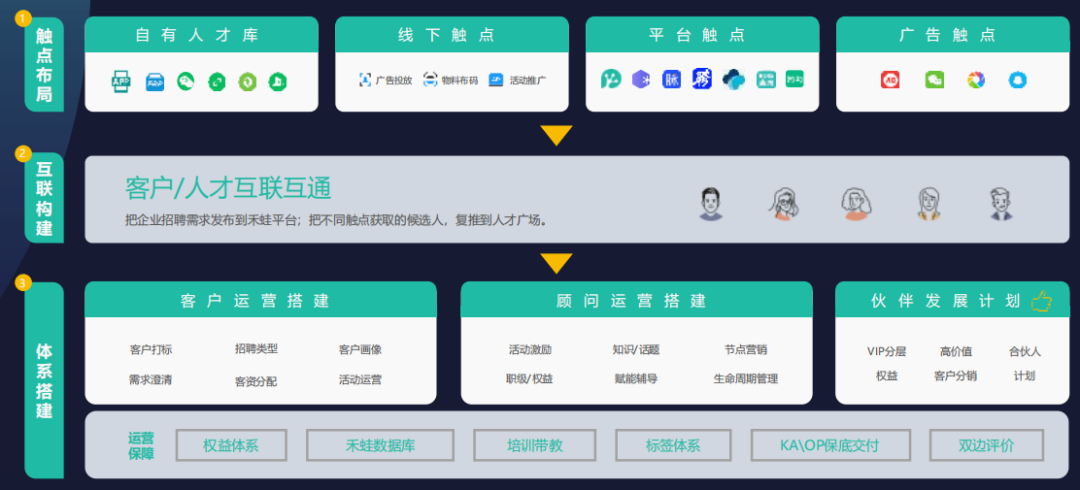The height and width of the screenshot is (490, 1080).
Task: Click the VIP分层 text
Action: coord(886,351)
